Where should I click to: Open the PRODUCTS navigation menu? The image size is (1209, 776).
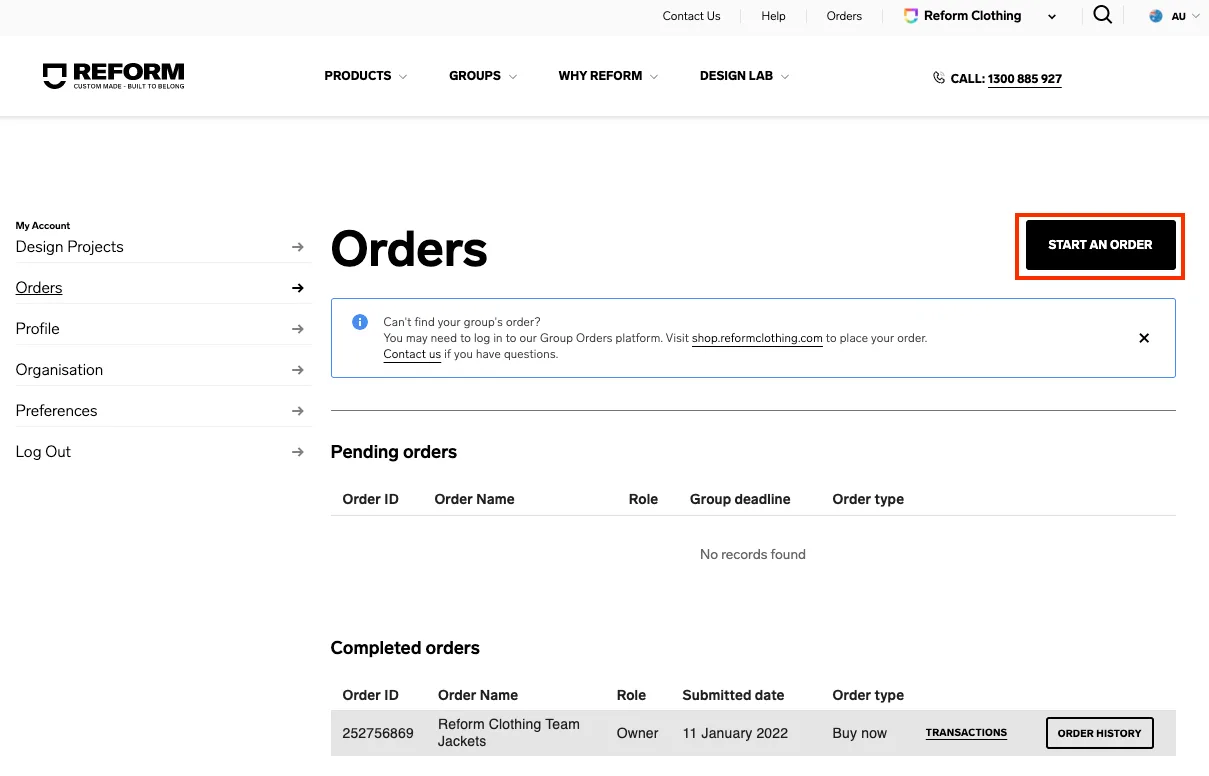click(358, 76)
